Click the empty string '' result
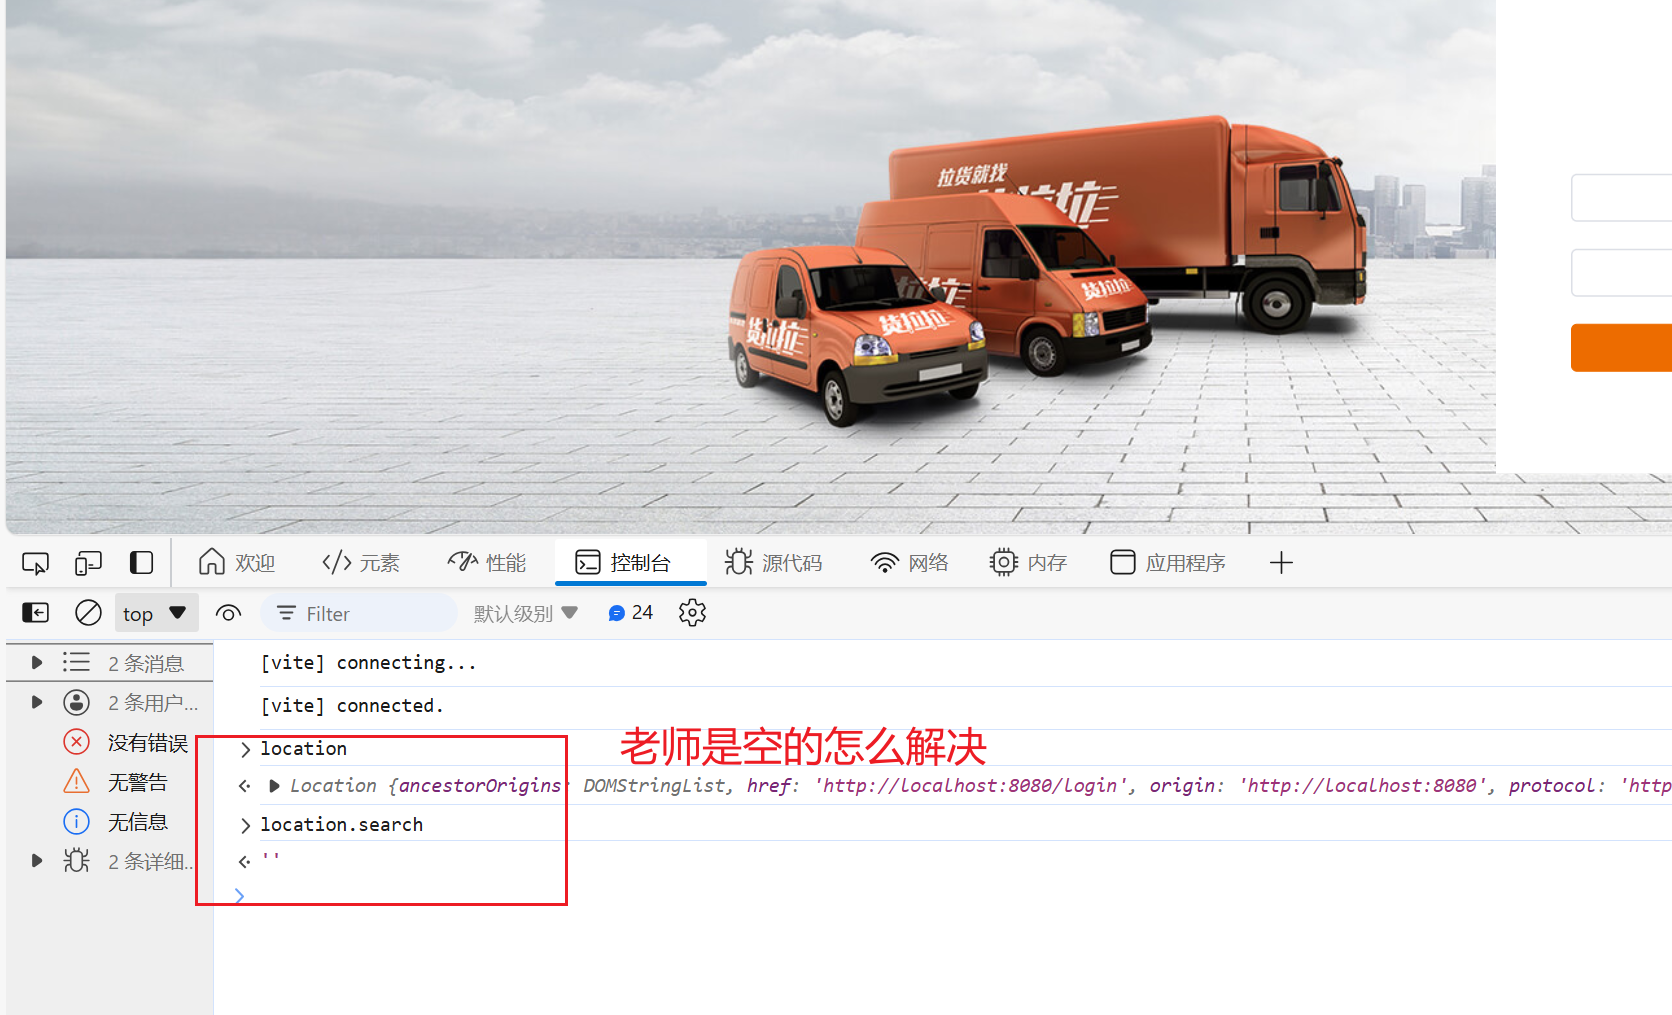 coord(271,860)
